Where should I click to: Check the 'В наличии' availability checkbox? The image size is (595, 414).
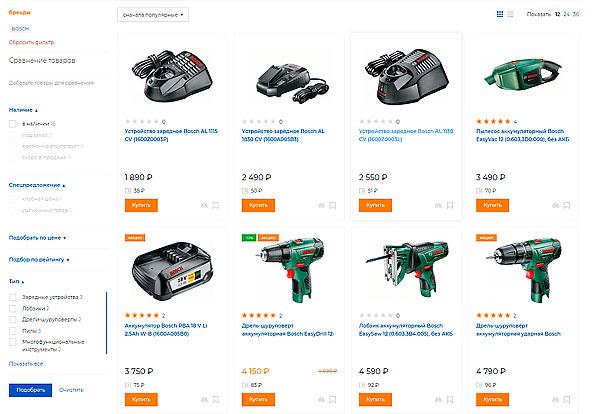pos(13,124)
